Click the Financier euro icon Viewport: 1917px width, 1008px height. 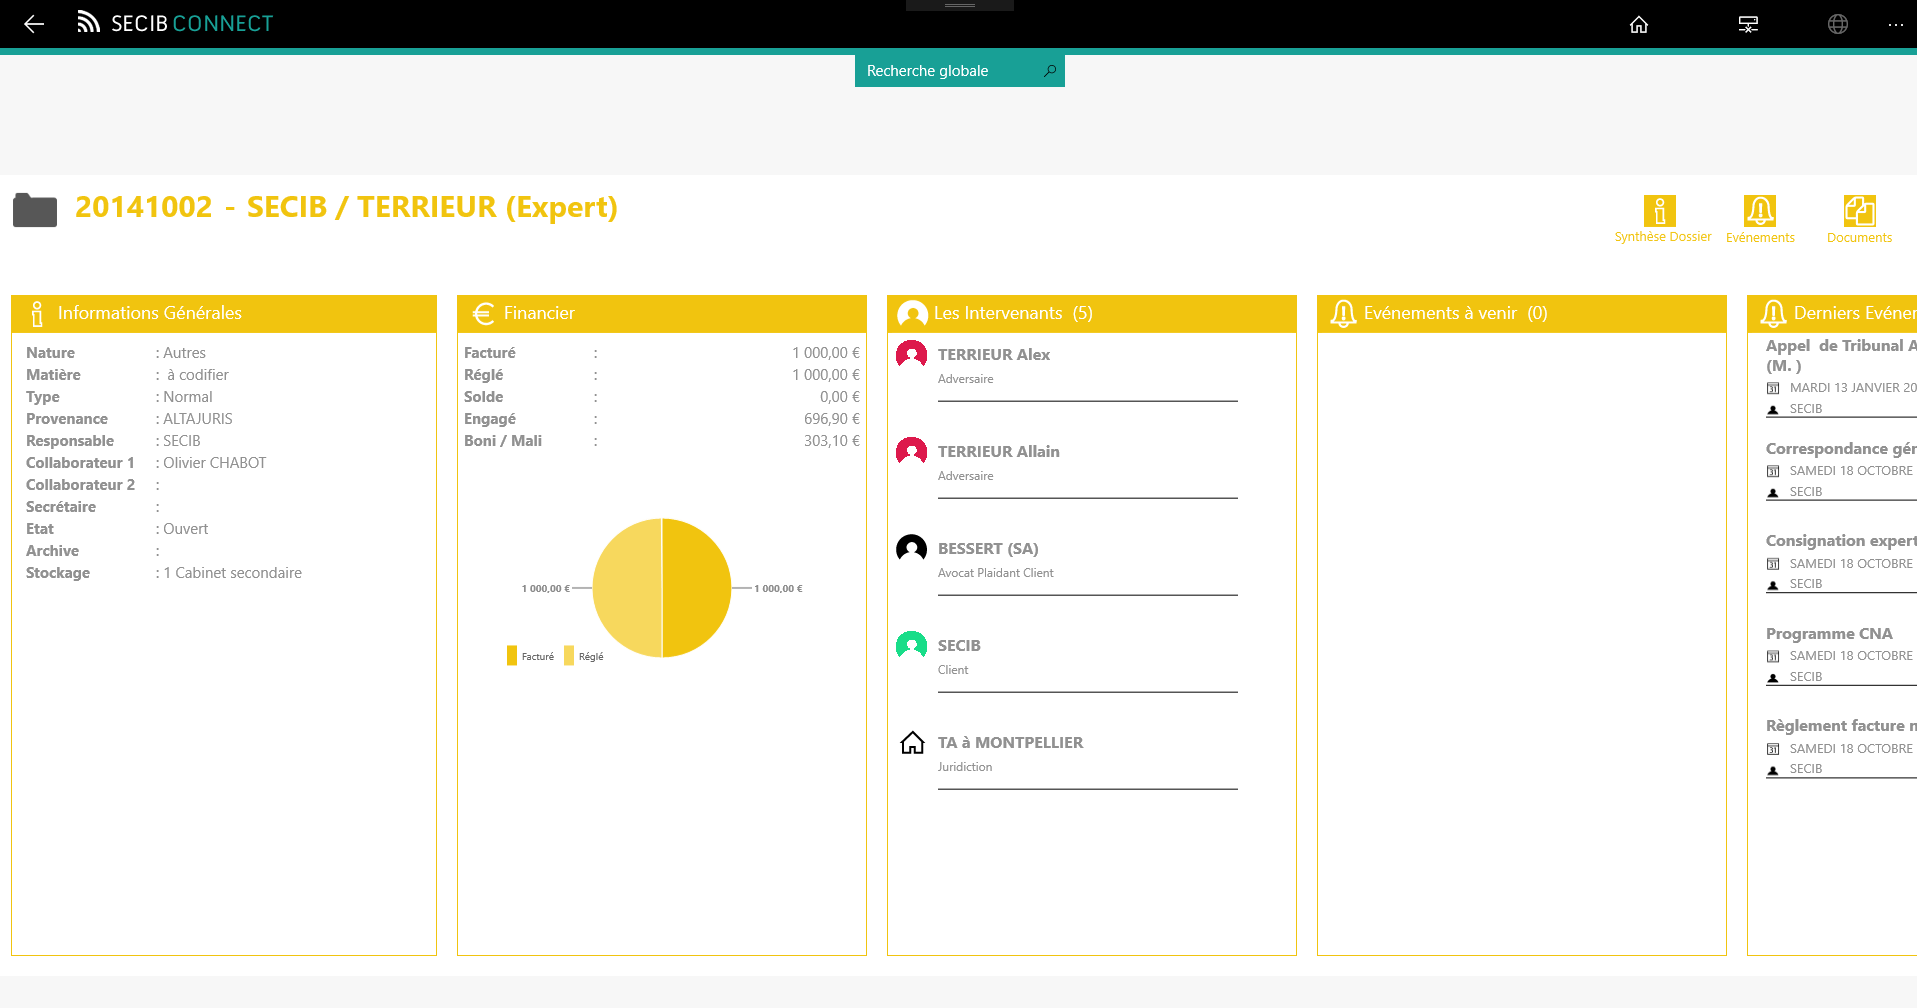[x=484, y=314]
